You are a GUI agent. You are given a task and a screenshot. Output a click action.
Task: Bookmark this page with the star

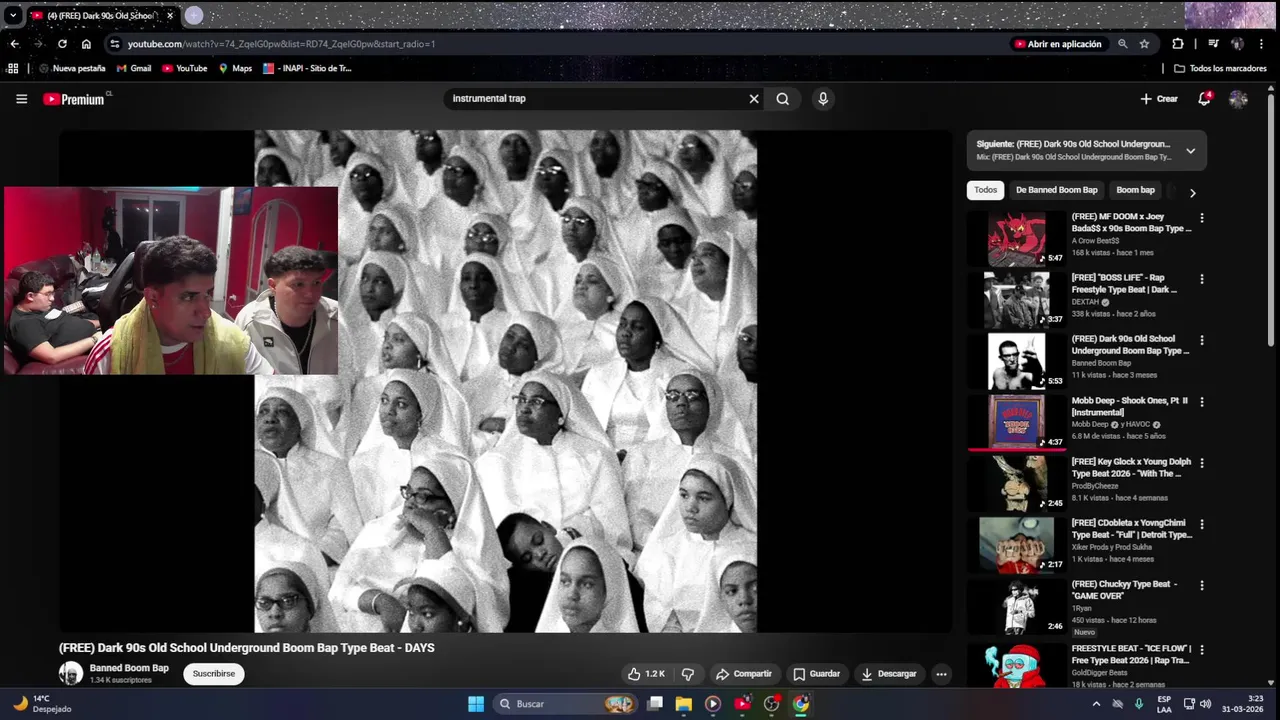click(1144, 44)
